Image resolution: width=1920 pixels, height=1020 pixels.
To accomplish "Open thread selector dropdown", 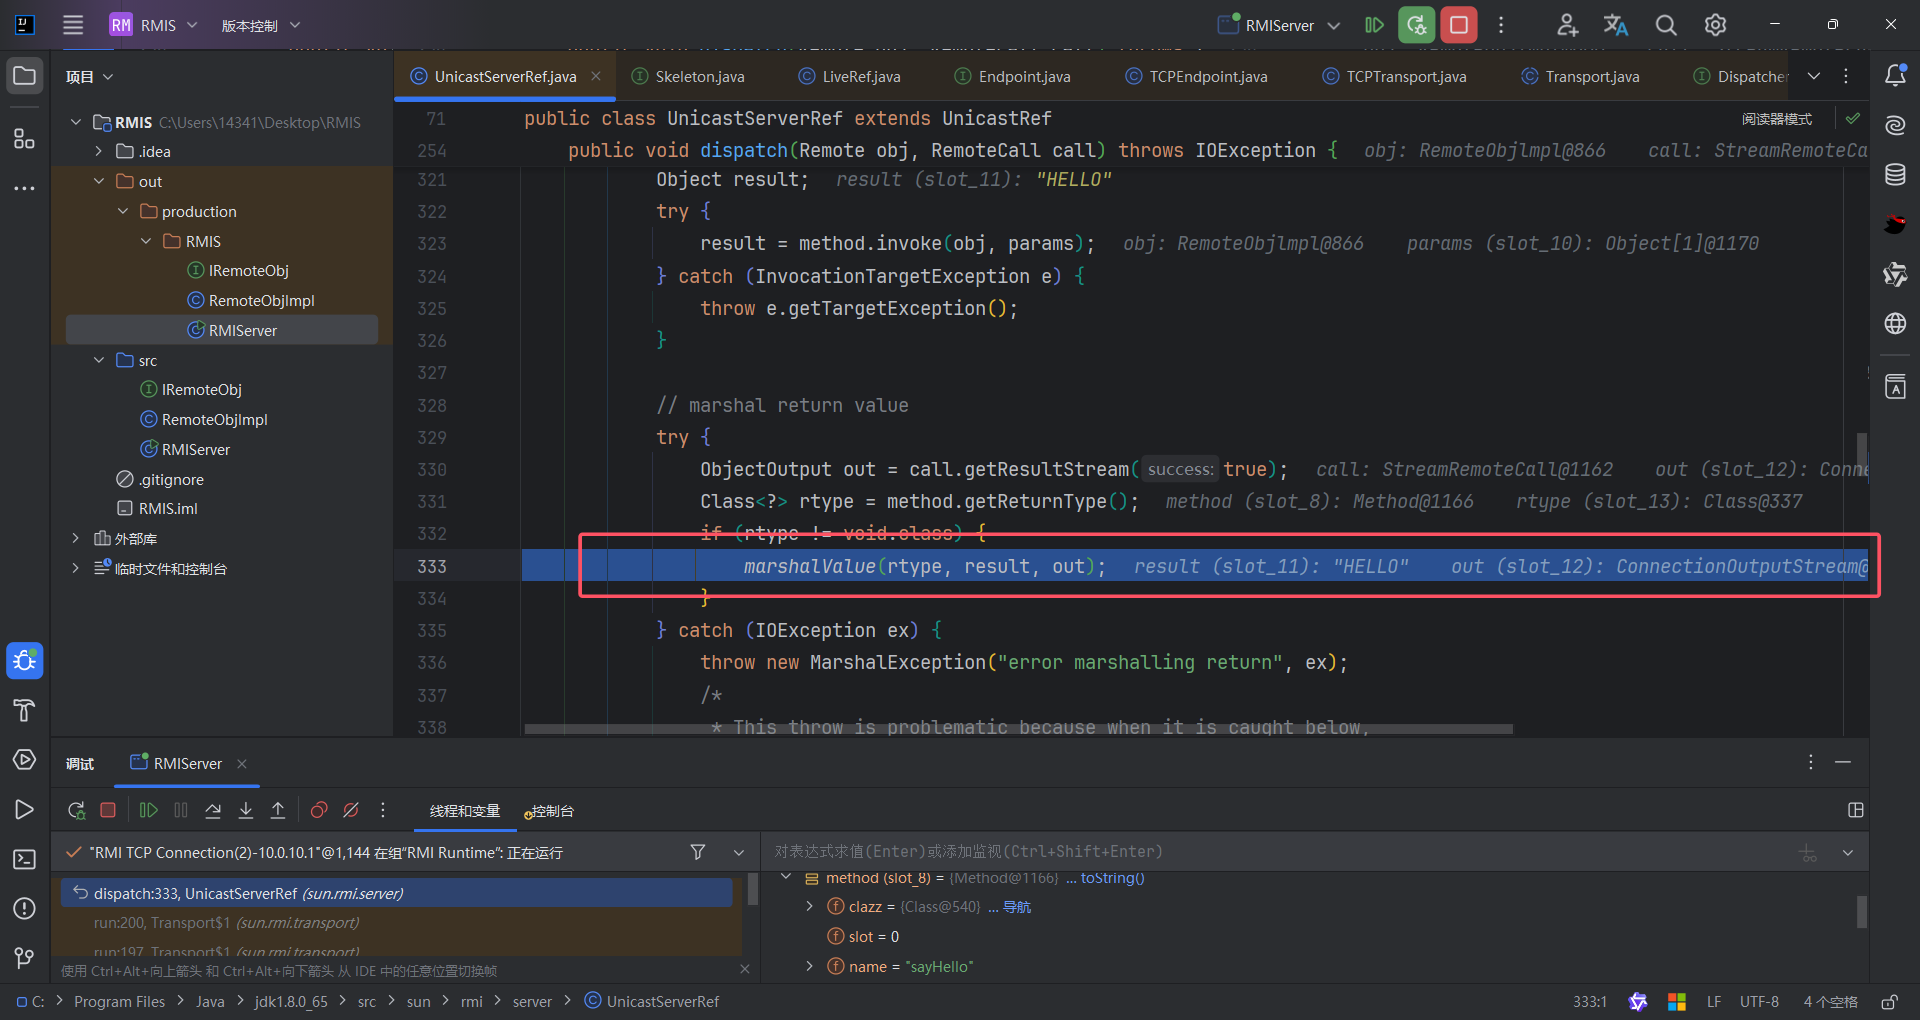I will pyautogui.click(x=739, y=852).
